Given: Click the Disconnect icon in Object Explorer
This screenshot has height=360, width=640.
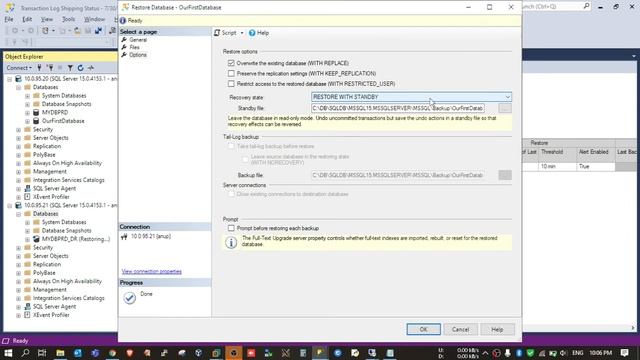Looking at the screenshot, I should point(50,68).
